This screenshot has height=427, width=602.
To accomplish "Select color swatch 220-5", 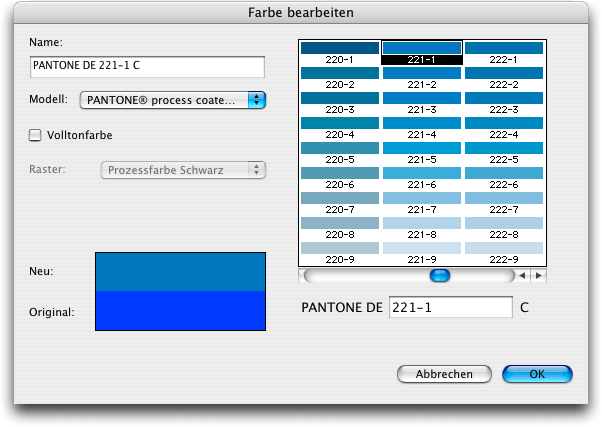I will pos(340,148).
